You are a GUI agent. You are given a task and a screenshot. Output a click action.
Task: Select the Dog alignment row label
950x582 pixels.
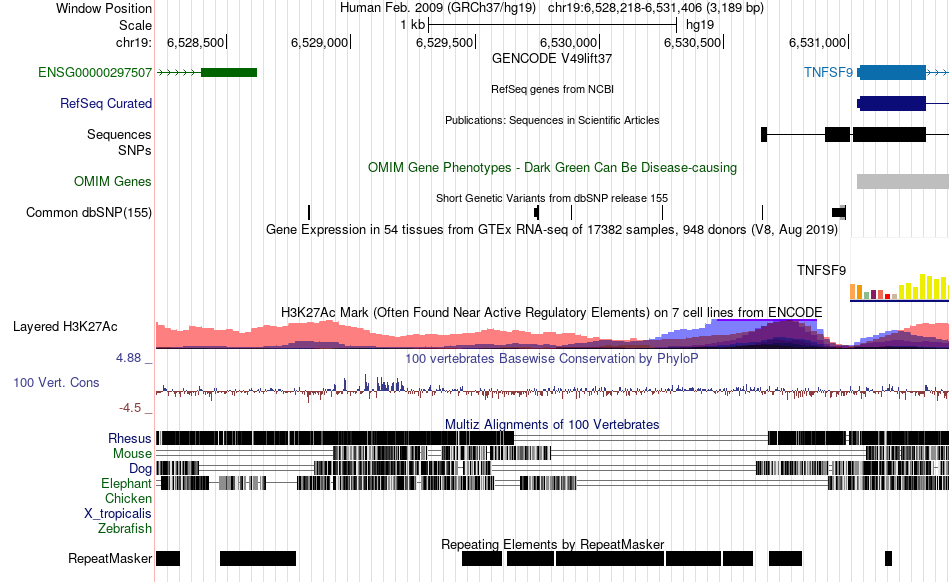point(141,469)
